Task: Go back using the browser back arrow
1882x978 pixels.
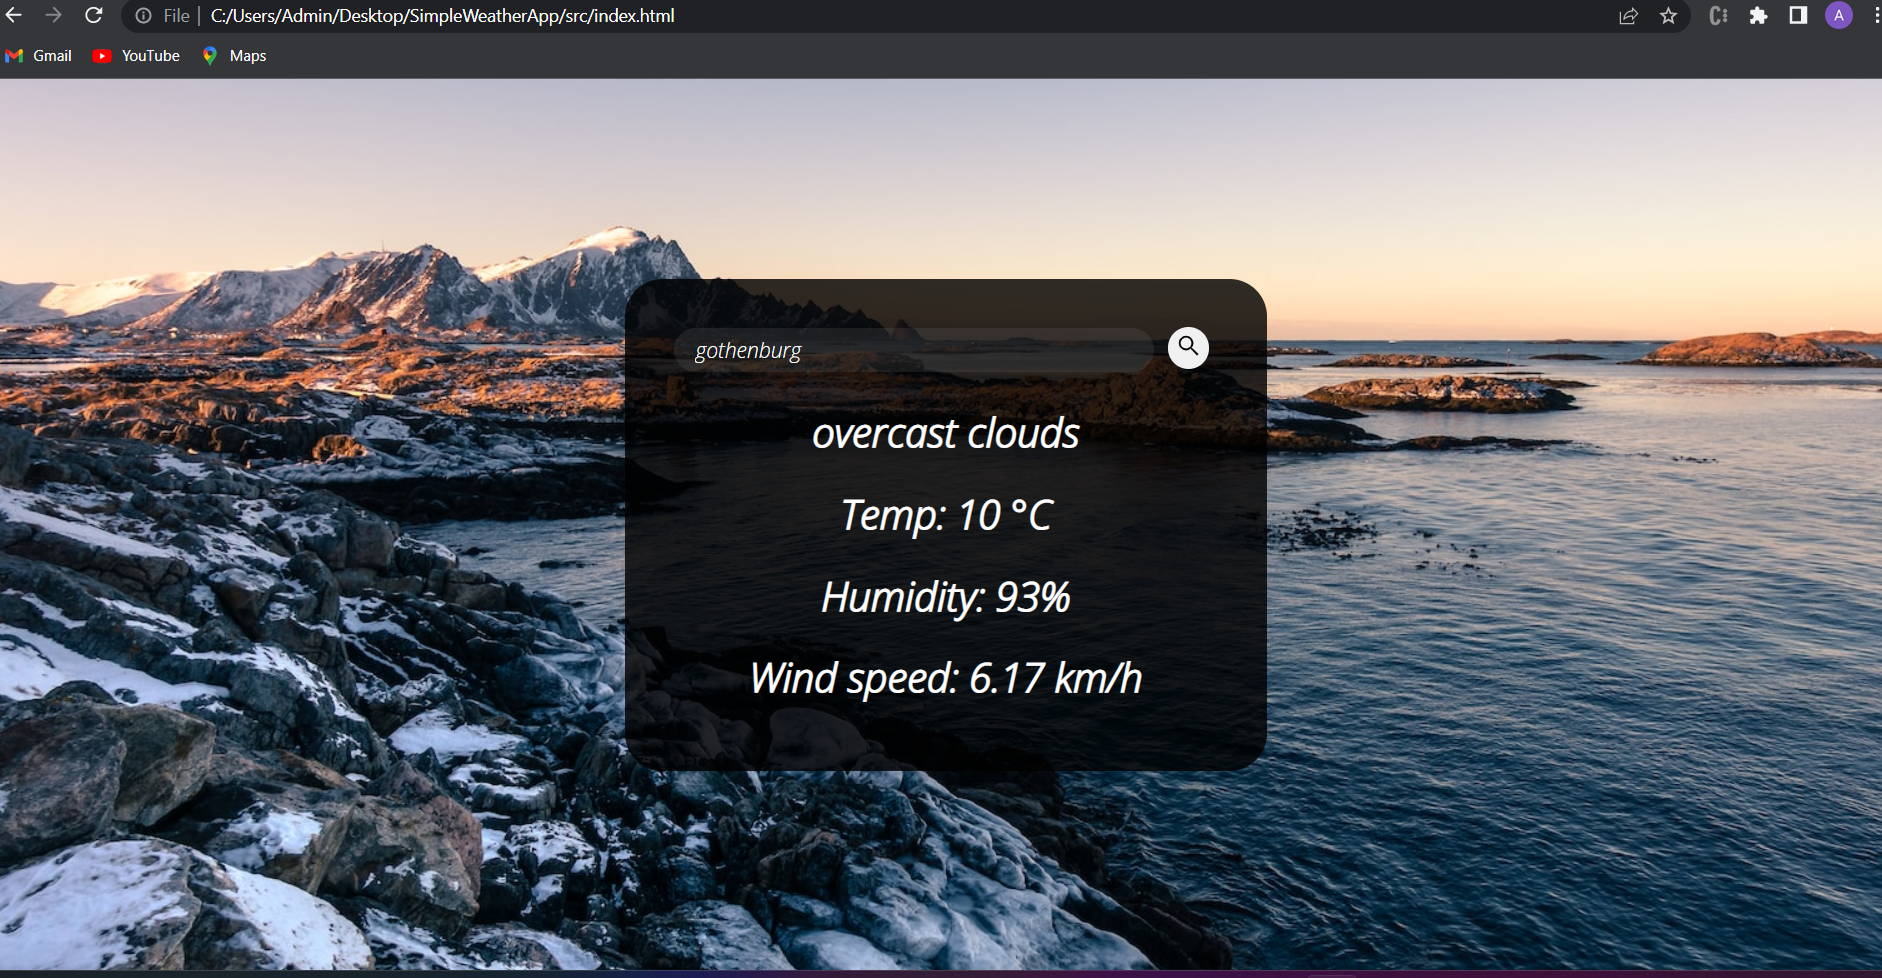Action: (x=14, y=15)
